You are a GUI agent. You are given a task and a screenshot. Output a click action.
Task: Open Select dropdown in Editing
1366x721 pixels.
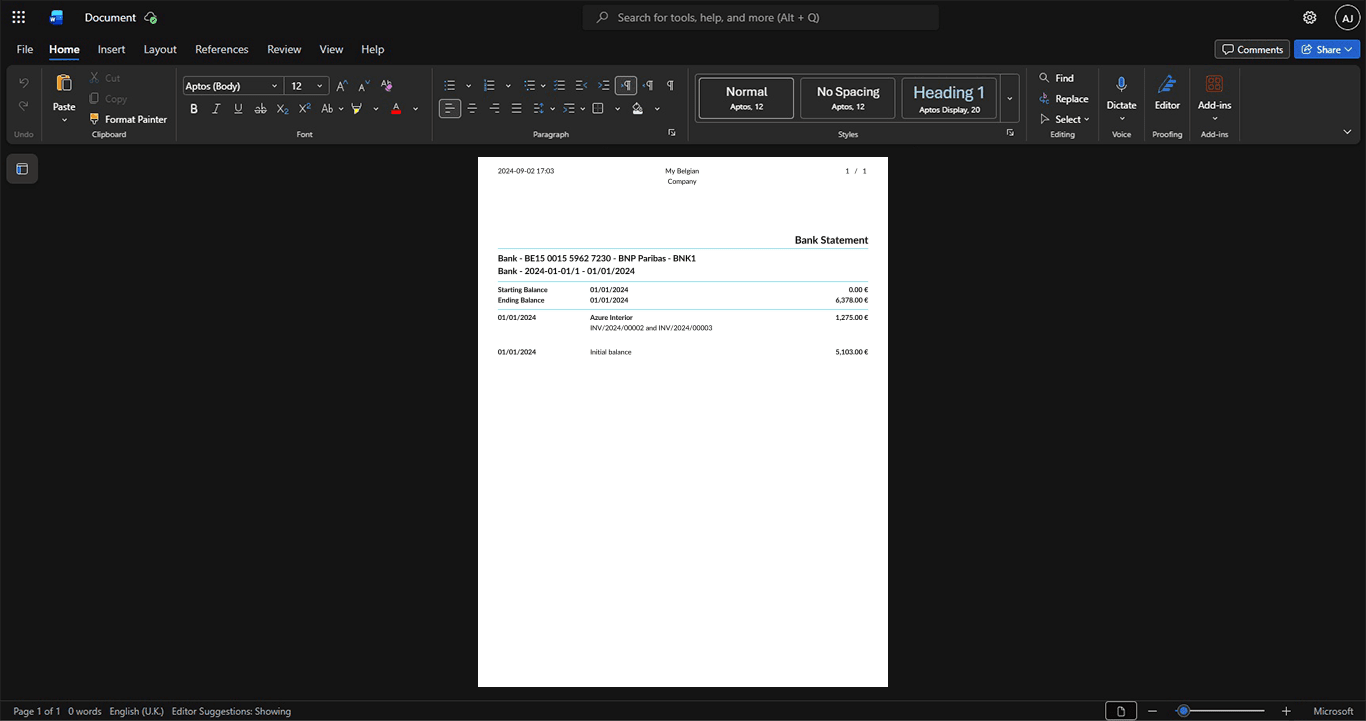tap(1064, 119)
